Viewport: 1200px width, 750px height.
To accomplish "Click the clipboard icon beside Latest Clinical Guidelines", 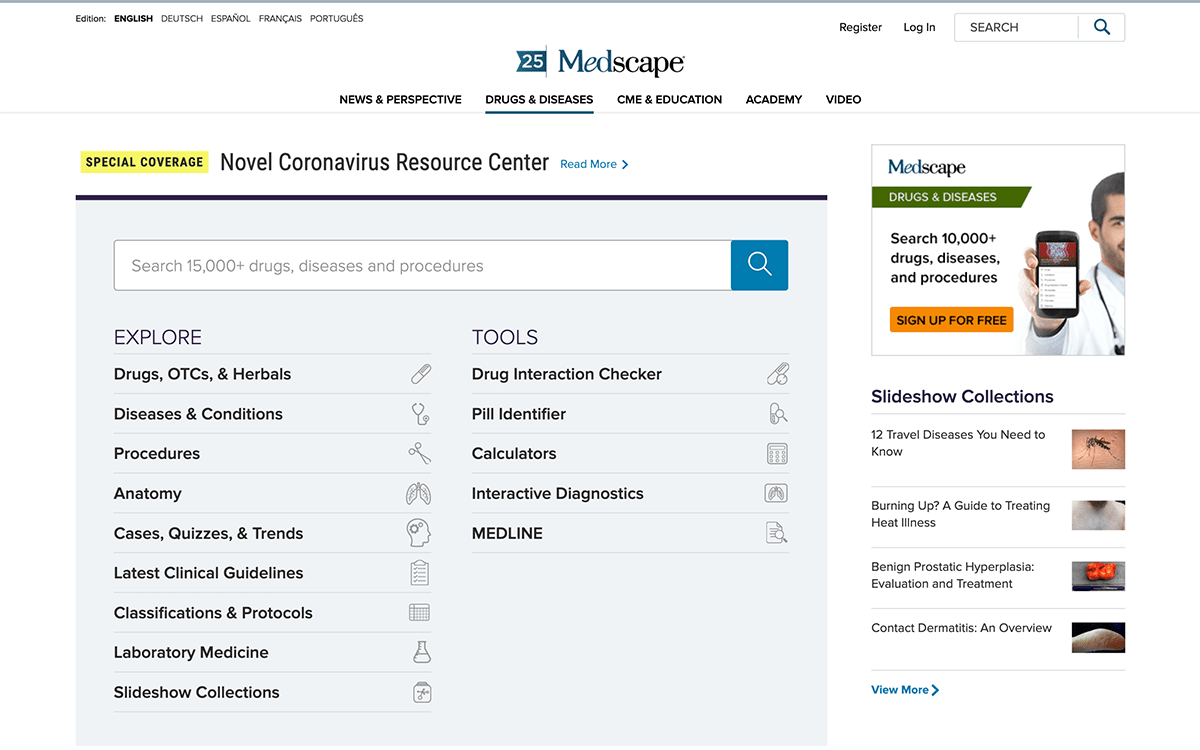I will (x=420, y=573).
